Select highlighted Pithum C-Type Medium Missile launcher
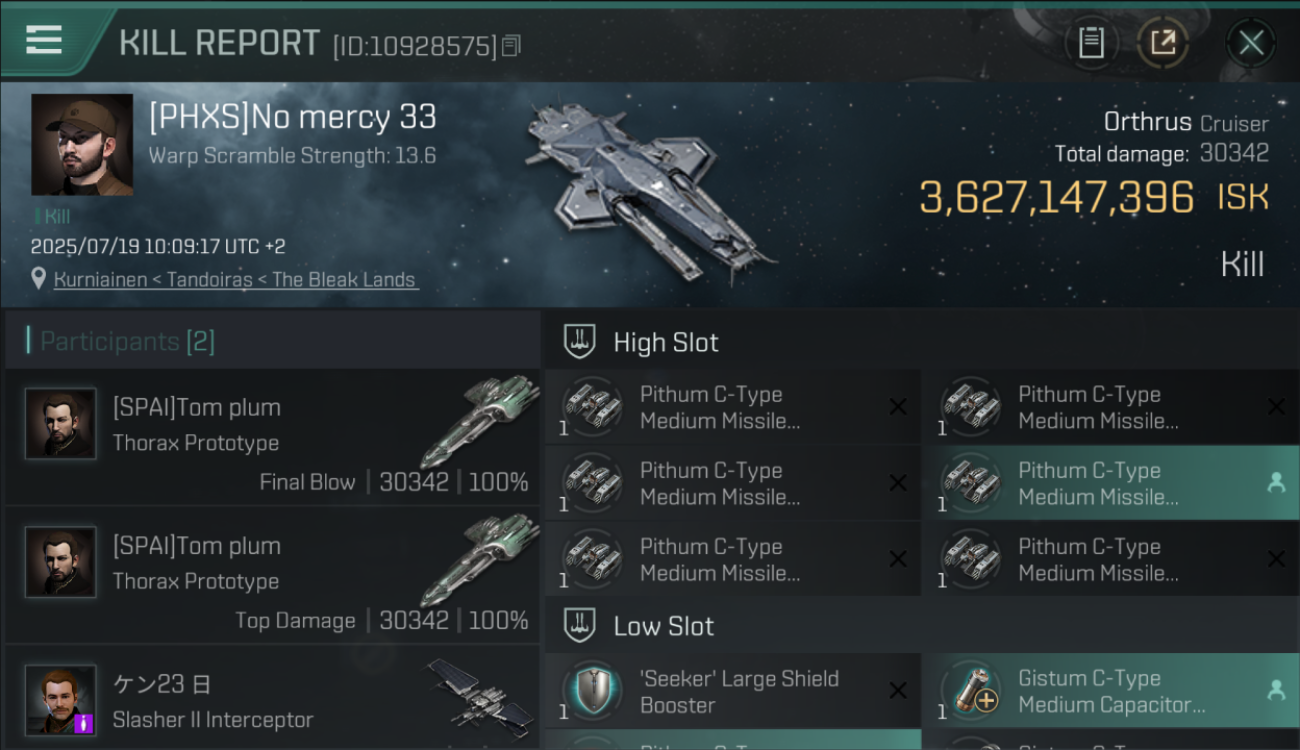Screen dimensions: 1300x750 (x=1111, y=483)
